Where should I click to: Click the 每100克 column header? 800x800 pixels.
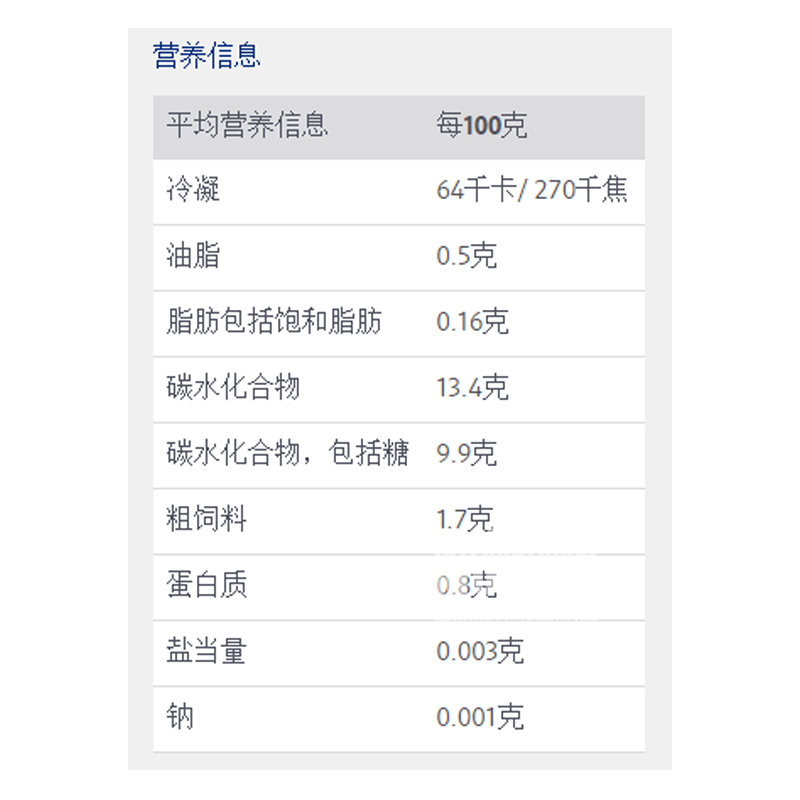click(481, 126)
